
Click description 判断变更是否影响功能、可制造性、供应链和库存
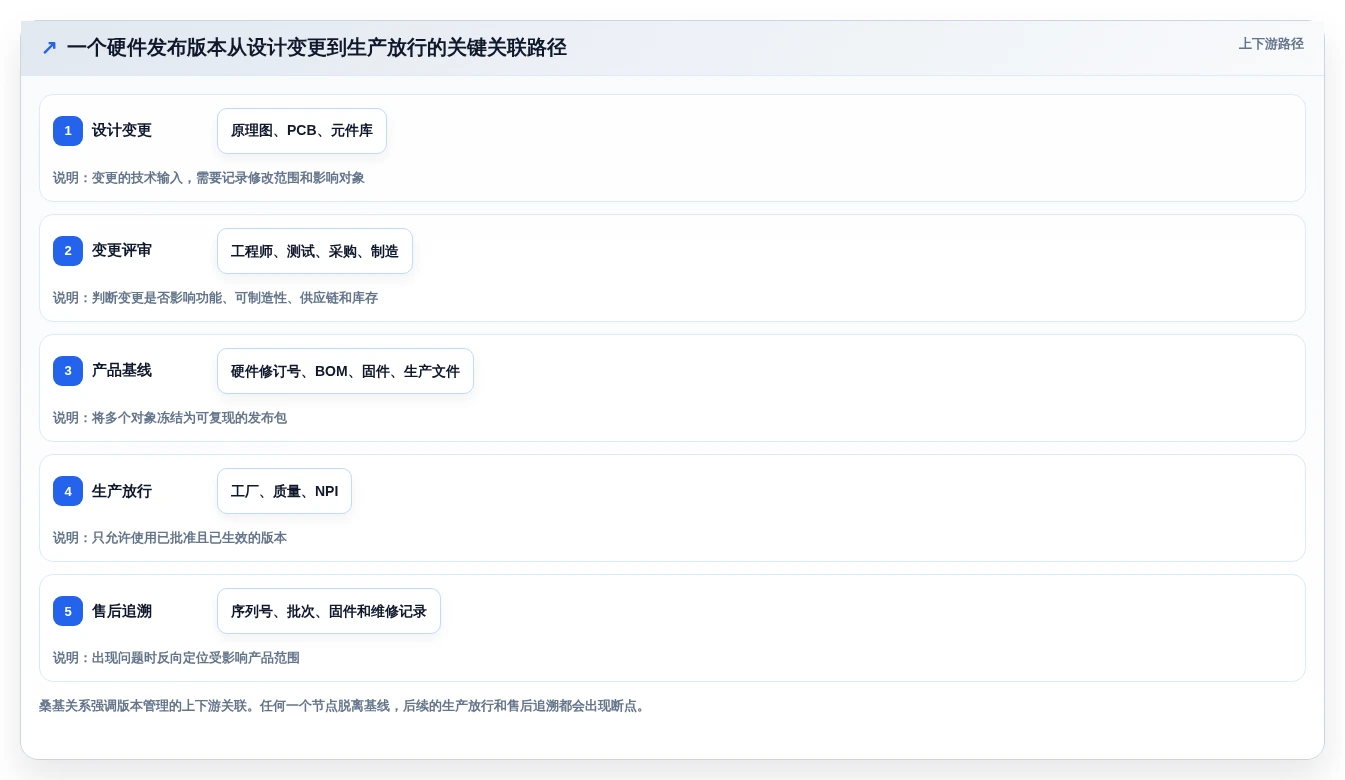pyautogui.click(x=235, y=298)
